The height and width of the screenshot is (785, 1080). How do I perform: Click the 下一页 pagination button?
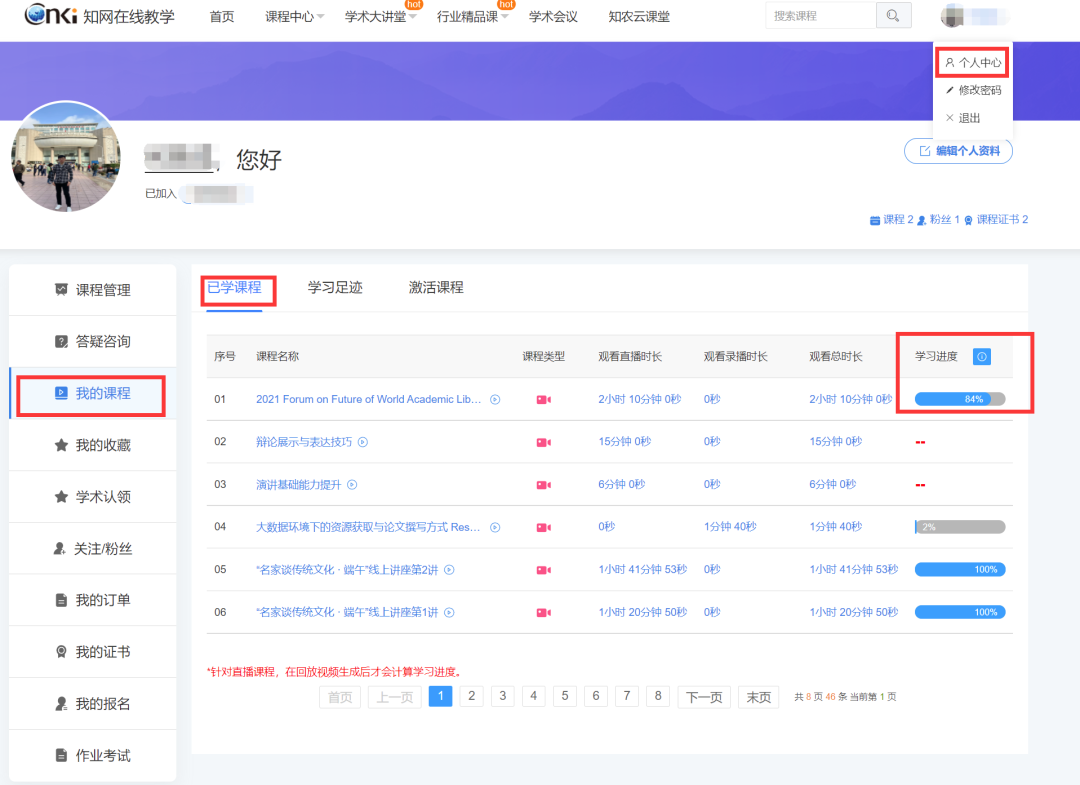[x=704, y=697]
